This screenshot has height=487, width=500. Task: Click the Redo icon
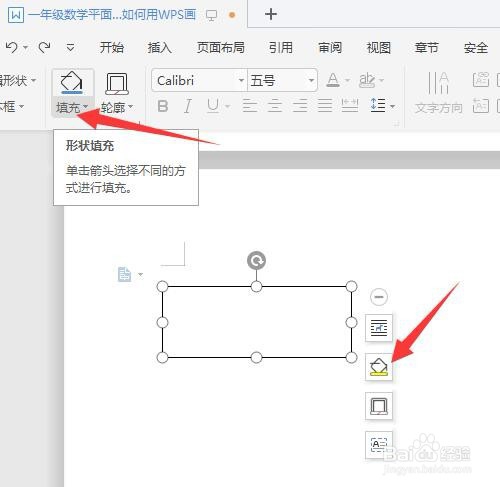tap(44, 47)
